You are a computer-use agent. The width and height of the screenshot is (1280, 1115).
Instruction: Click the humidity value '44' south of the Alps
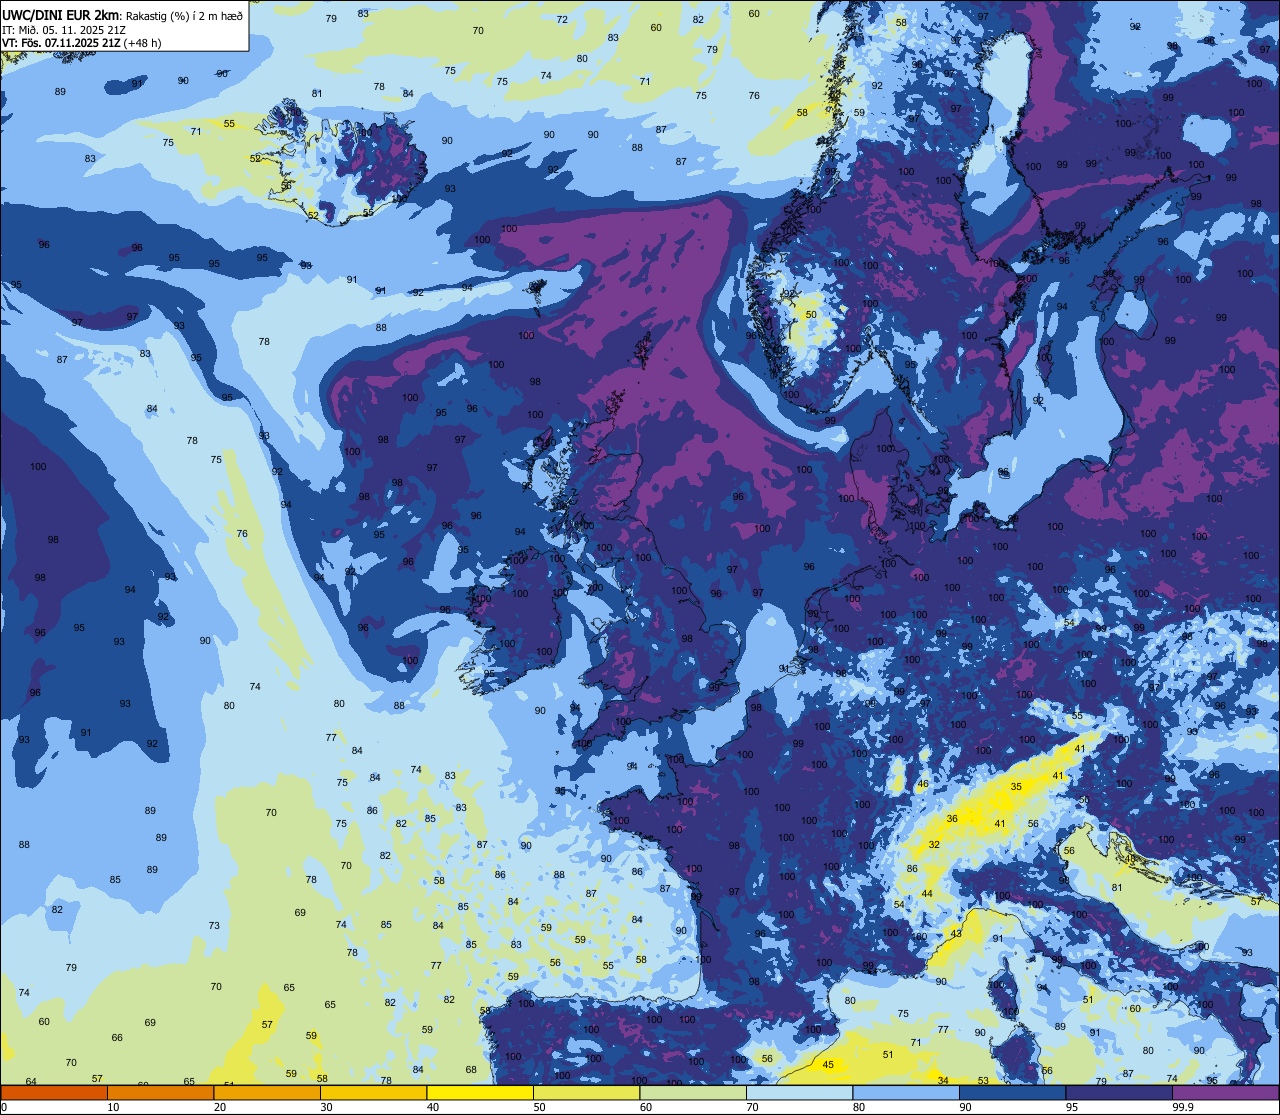pos(927,894)
